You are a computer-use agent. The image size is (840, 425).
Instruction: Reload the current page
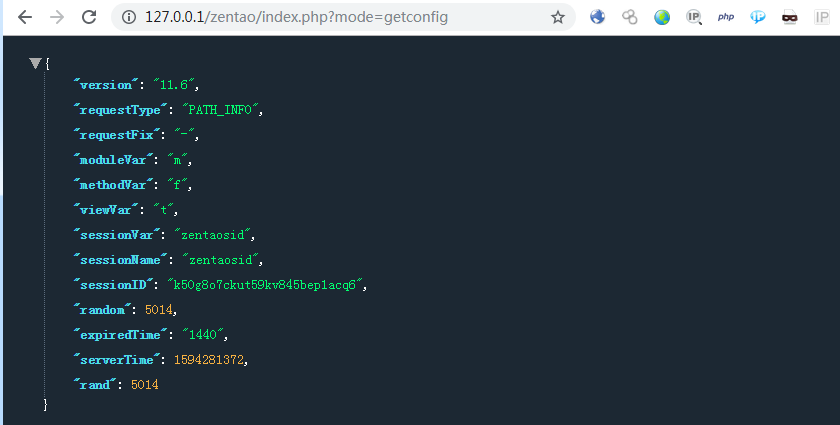pyautogui.click(x=89, y=17)
